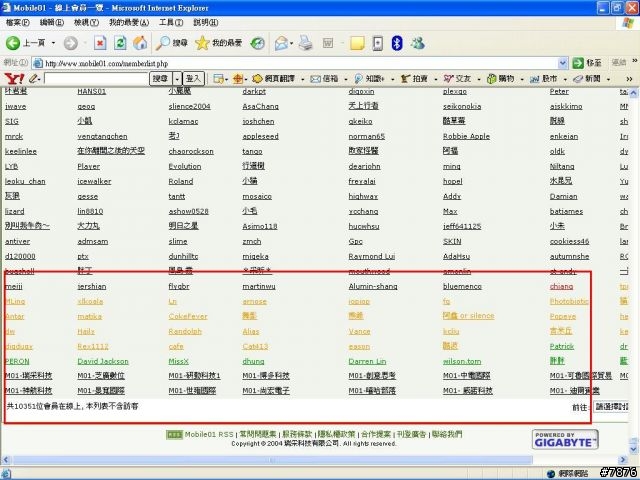Open Yahoo 網頁翻譯 tool

(273, 78)
